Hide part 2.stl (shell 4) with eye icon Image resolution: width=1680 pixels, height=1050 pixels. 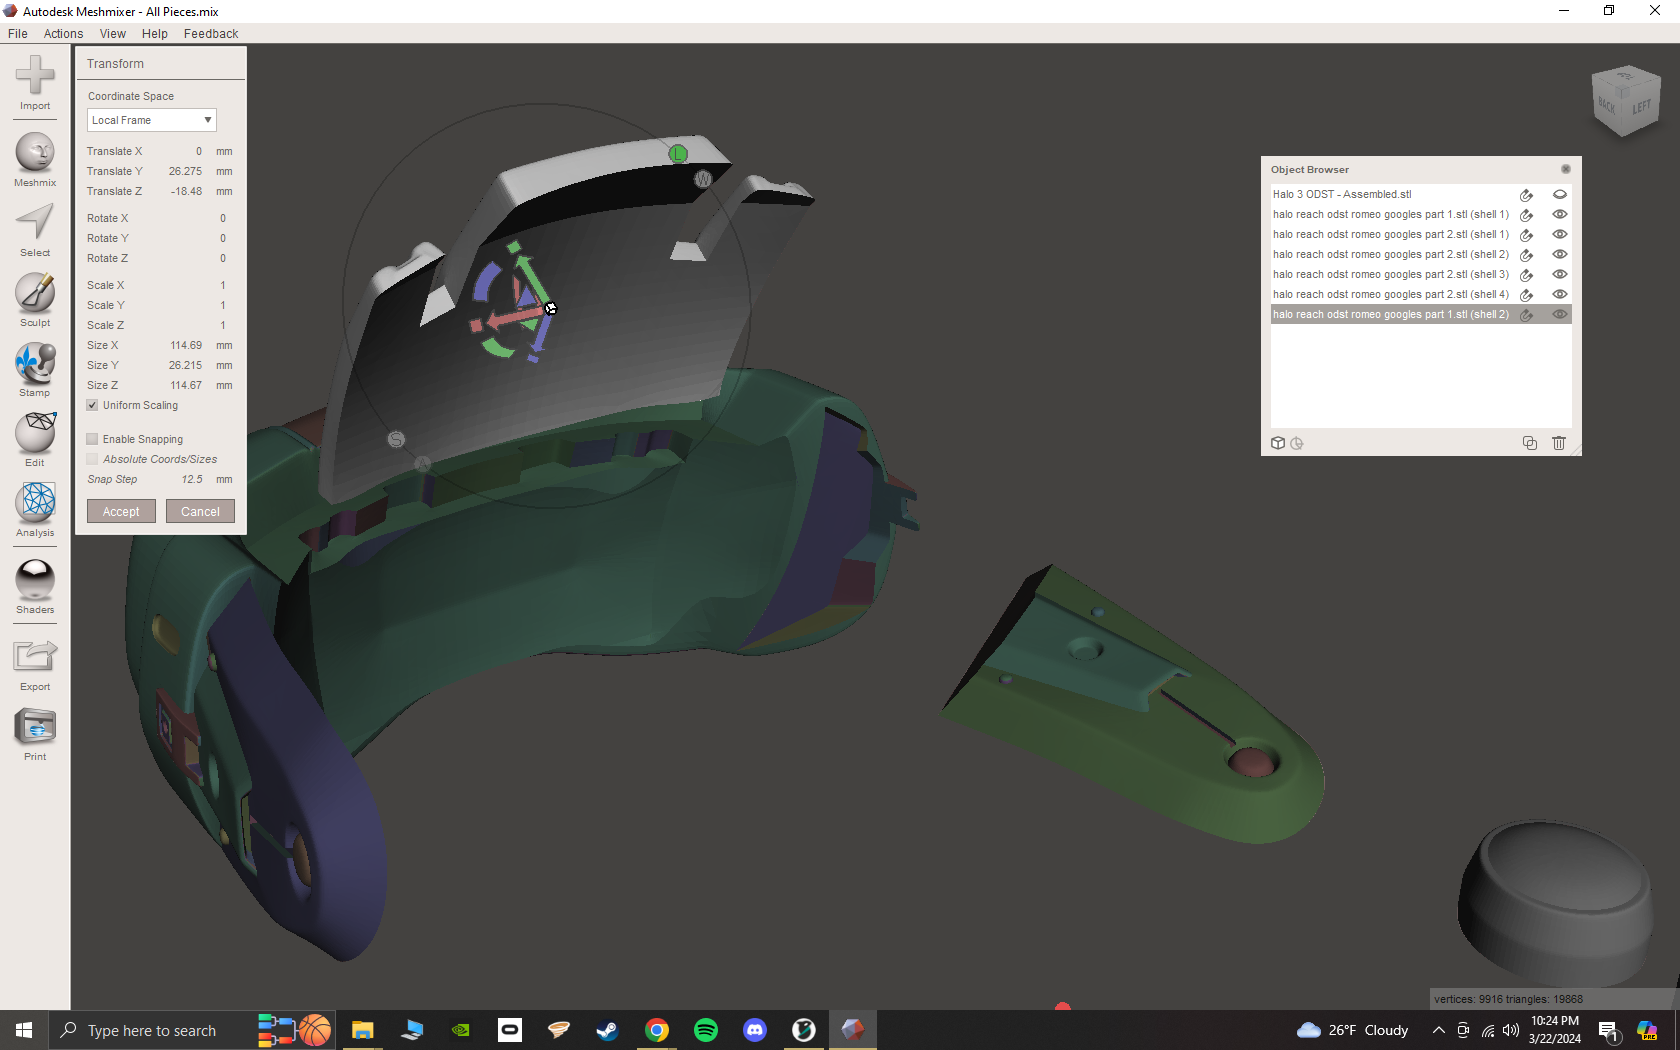coord(1559,294)
